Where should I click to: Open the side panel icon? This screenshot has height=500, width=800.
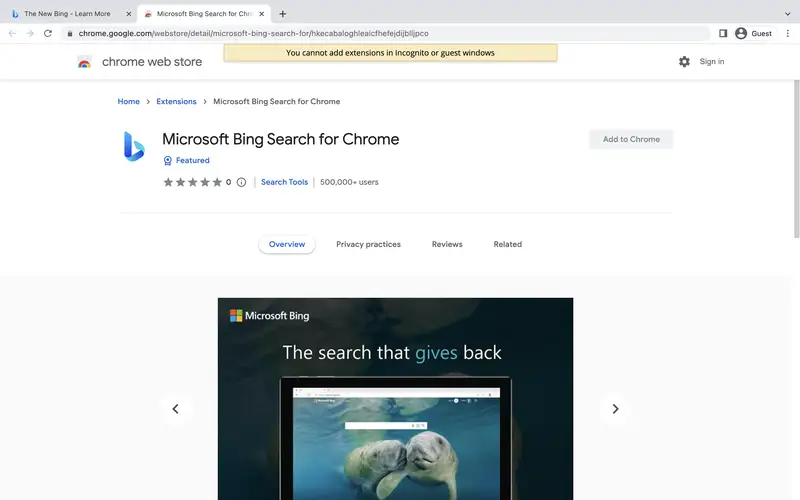tap(723, 33)
